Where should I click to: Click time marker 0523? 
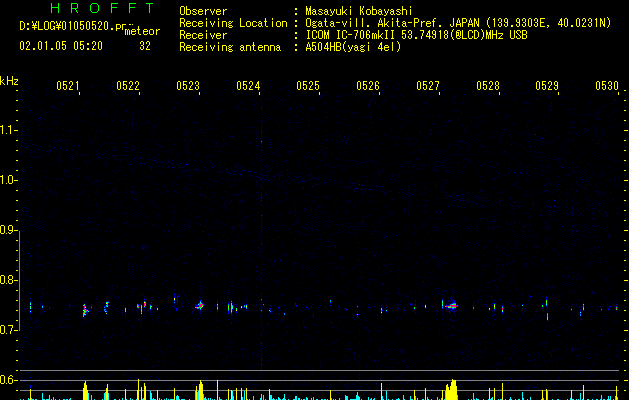pos(188,85)
